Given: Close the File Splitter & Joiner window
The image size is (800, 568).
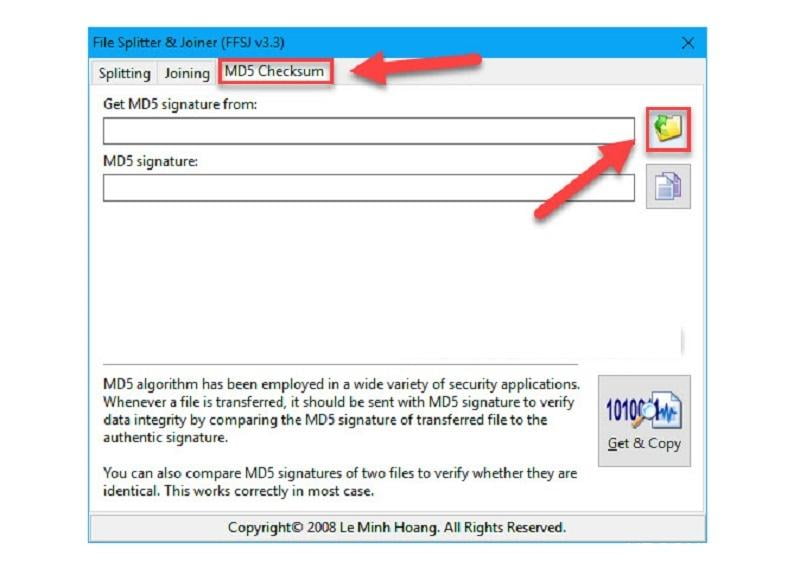Looking at the screenshot, I should click(x=688, y=43).
